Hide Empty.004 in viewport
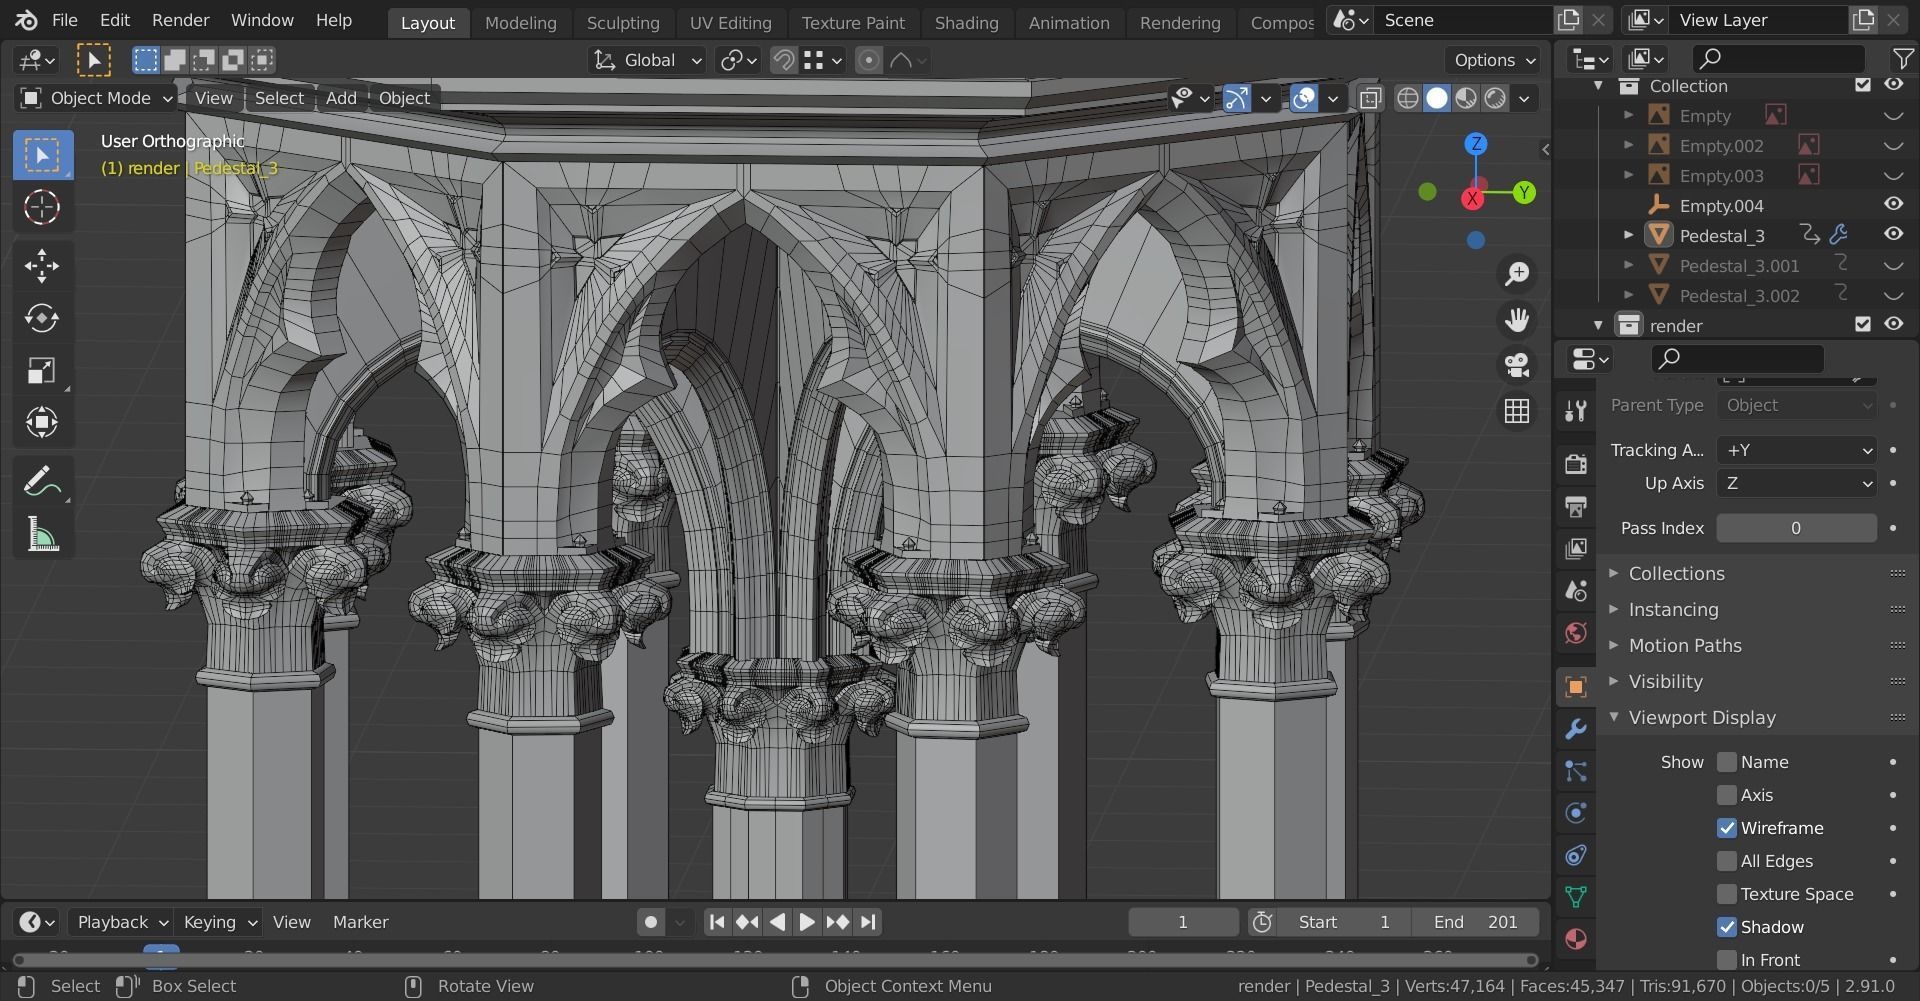The width and height of the screenshot is (1920, 1001). (1893, 204)
